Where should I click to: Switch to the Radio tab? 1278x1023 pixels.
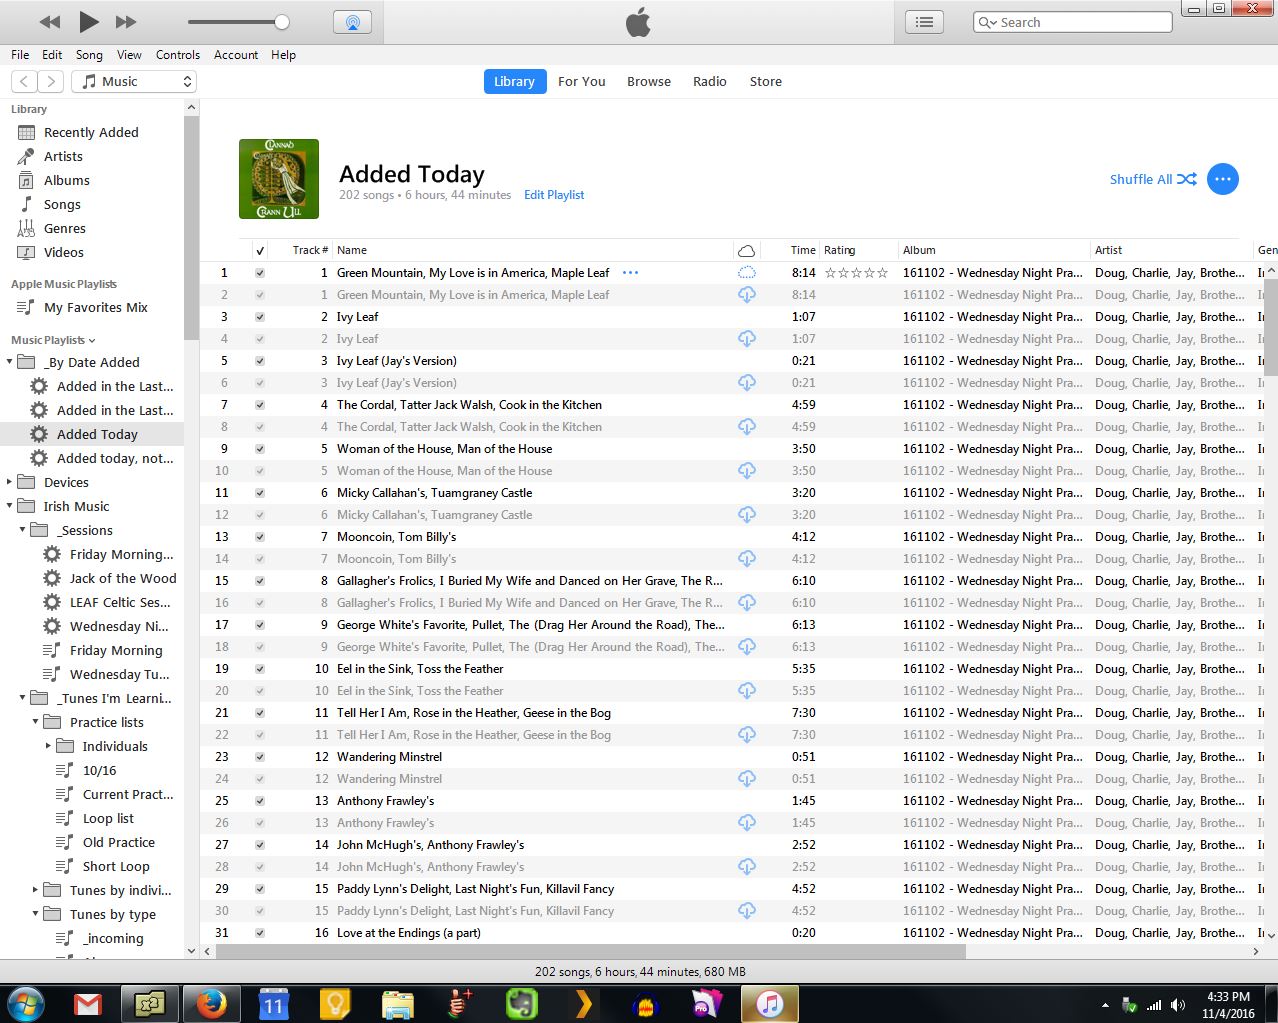click(x=710, y=81)
